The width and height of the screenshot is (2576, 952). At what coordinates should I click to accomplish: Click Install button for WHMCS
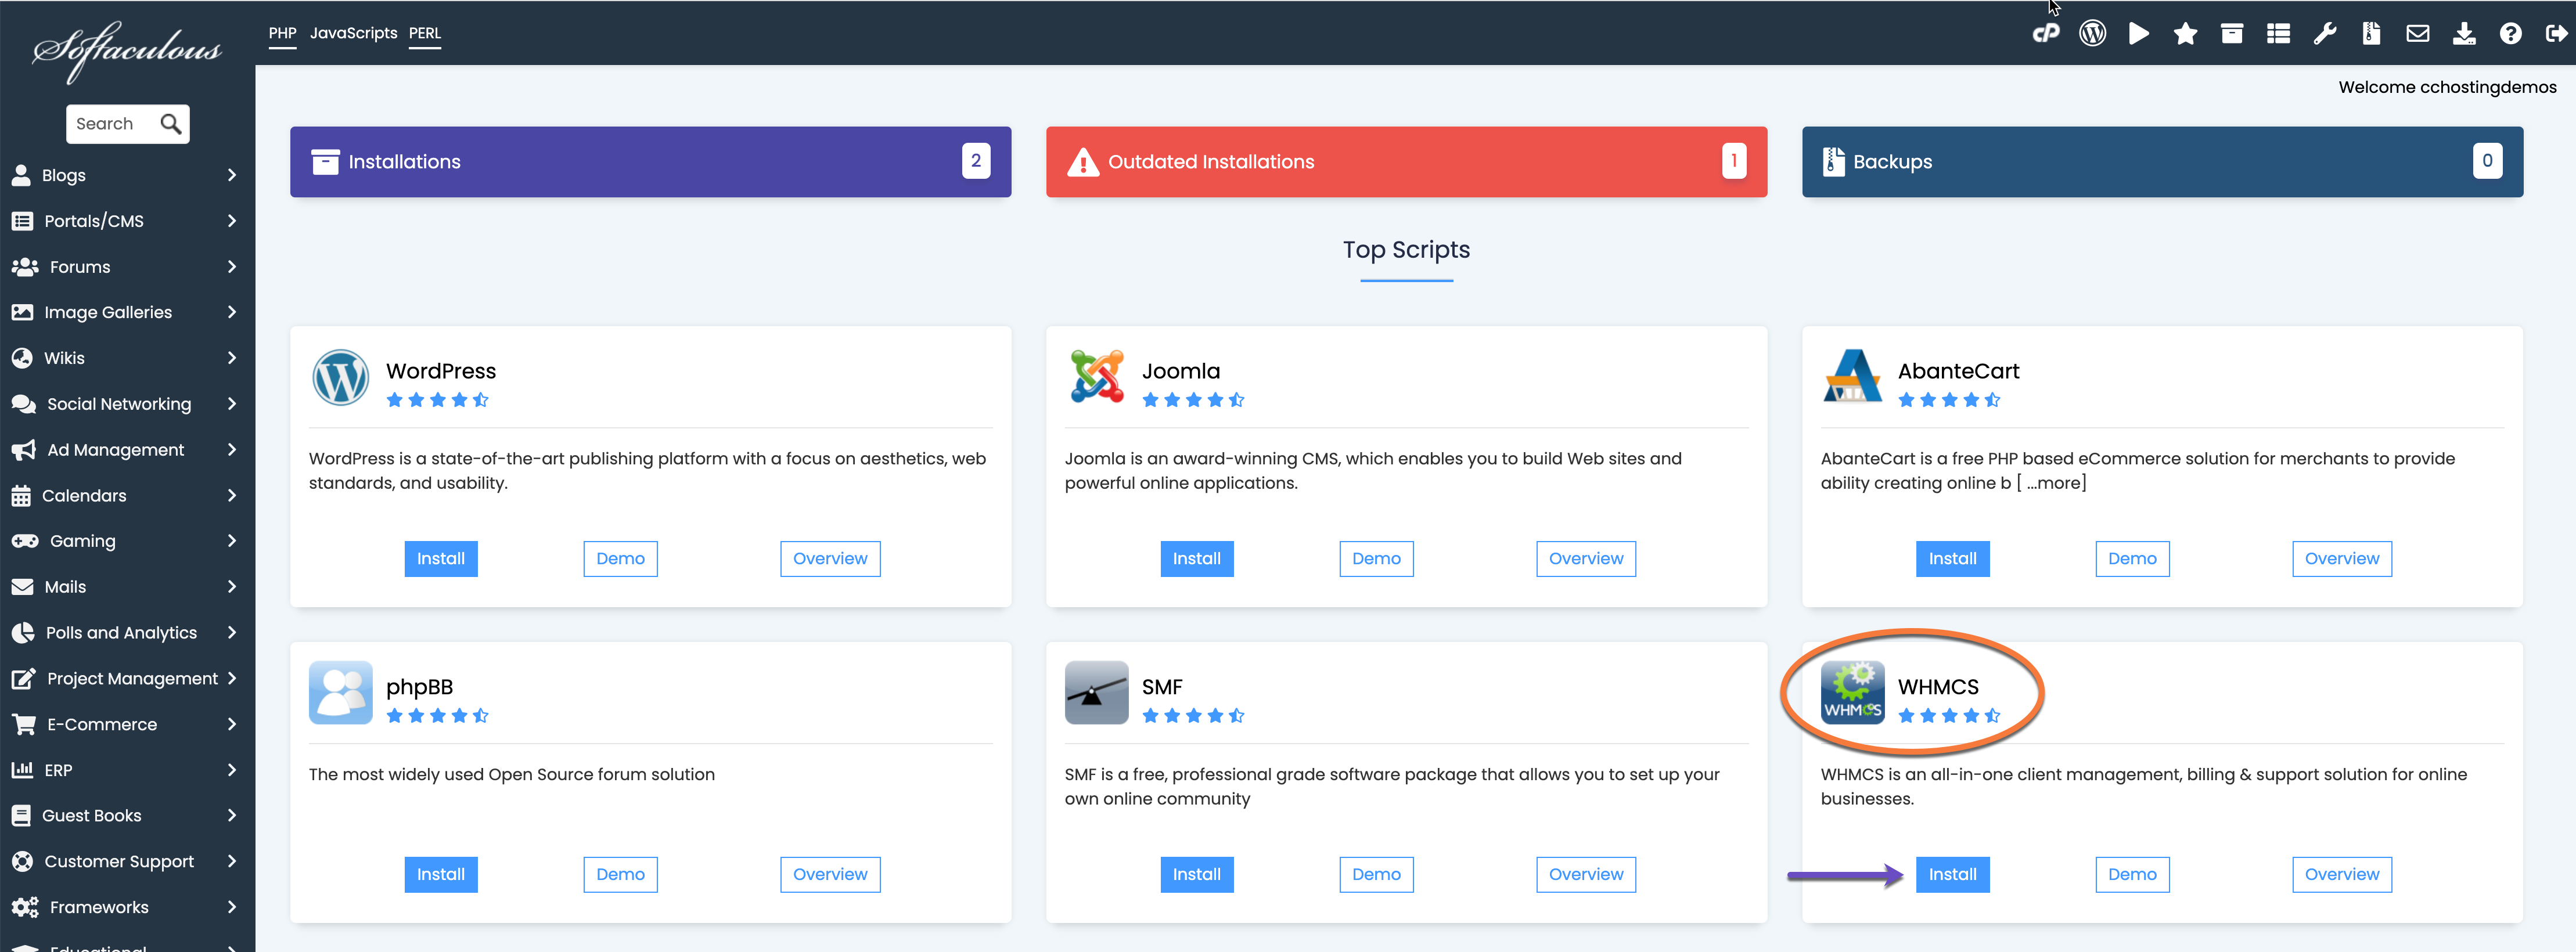click(x=1952, y=874)
